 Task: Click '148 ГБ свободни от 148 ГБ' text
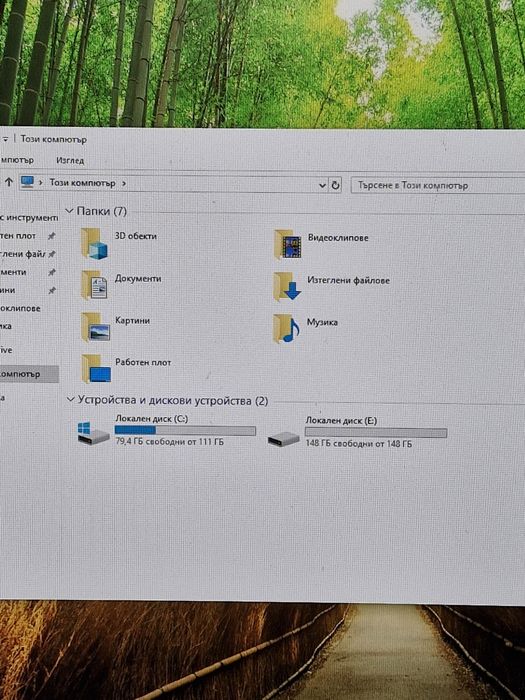click(x=358, y=444)
